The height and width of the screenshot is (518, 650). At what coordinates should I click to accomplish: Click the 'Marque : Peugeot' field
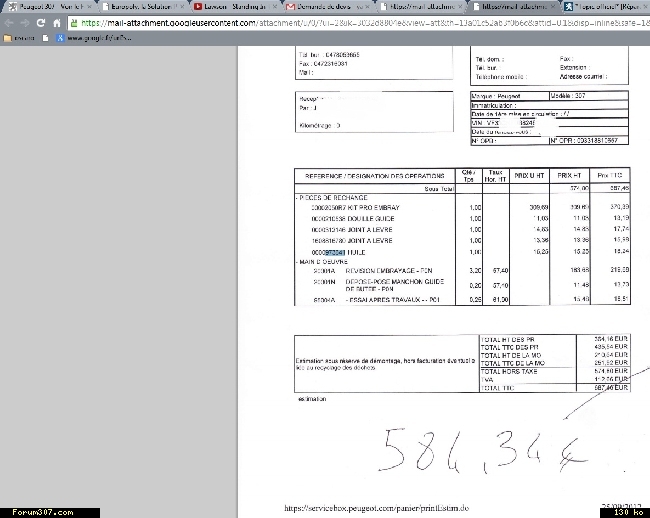tap(509, 96)
